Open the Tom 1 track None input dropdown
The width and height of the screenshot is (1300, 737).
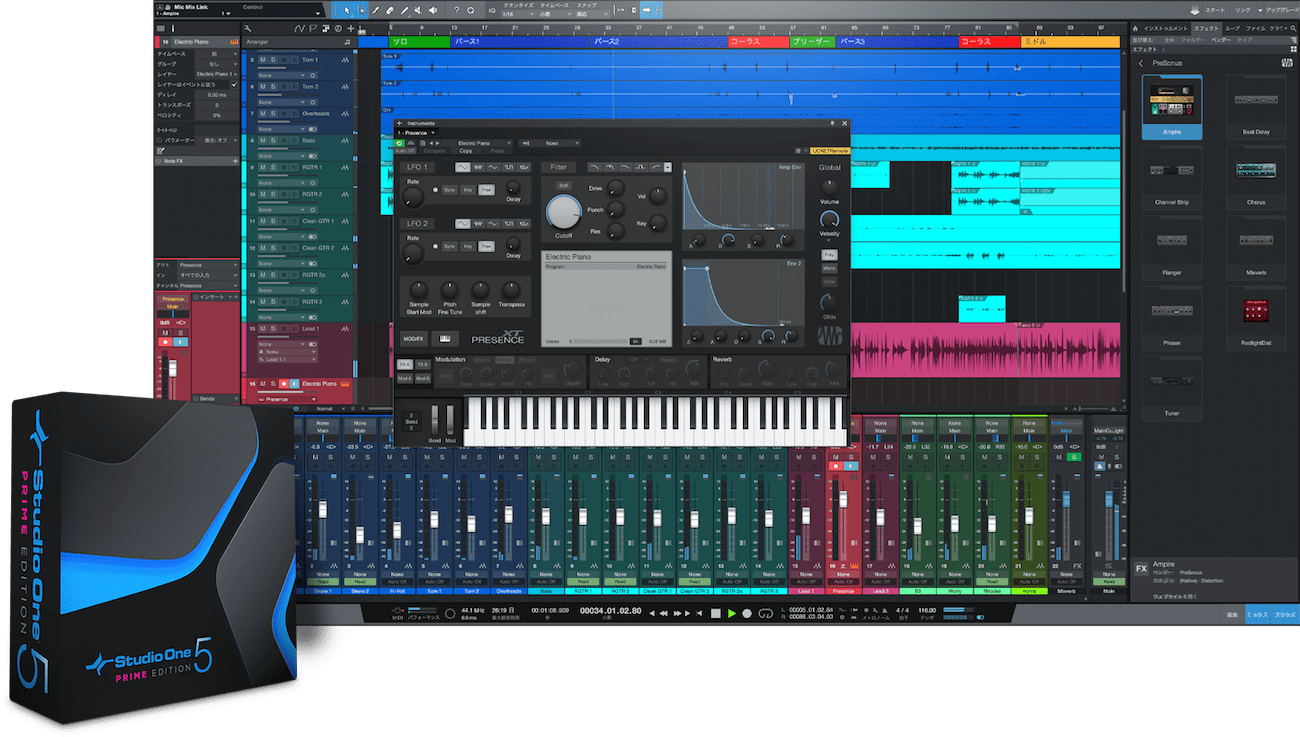tap(281, 75)
